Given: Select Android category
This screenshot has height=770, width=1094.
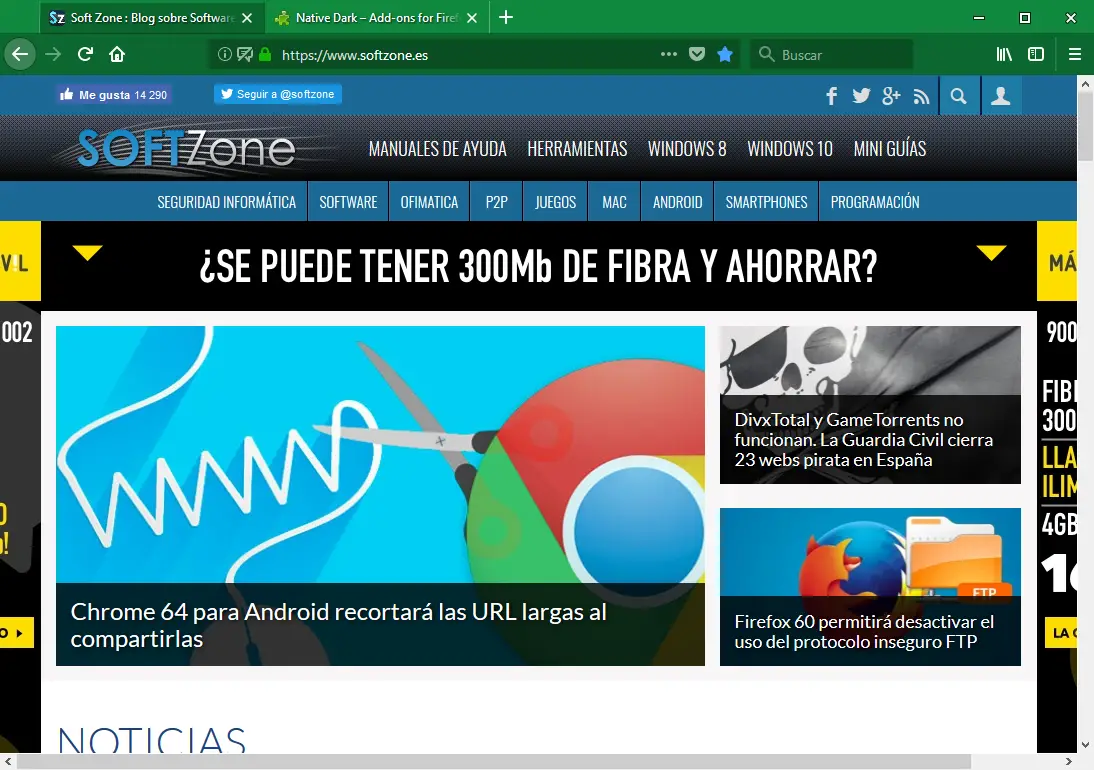Looking at the screenshot, I should (x=677, y=202).
